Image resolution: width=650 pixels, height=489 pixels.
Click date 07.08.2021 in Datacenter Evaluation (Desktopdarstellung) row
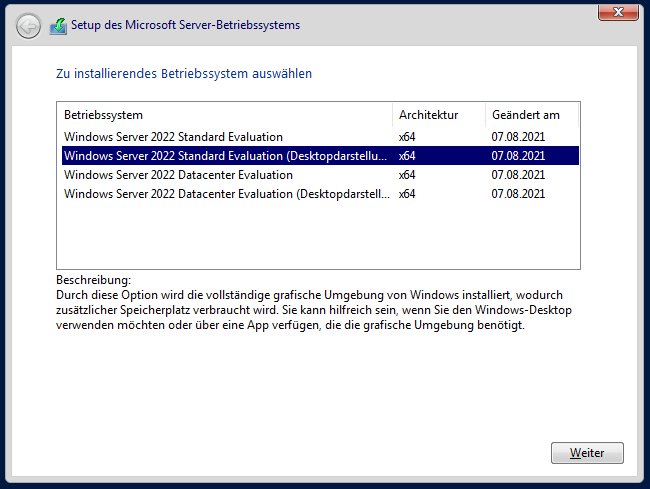click(518, 194)
